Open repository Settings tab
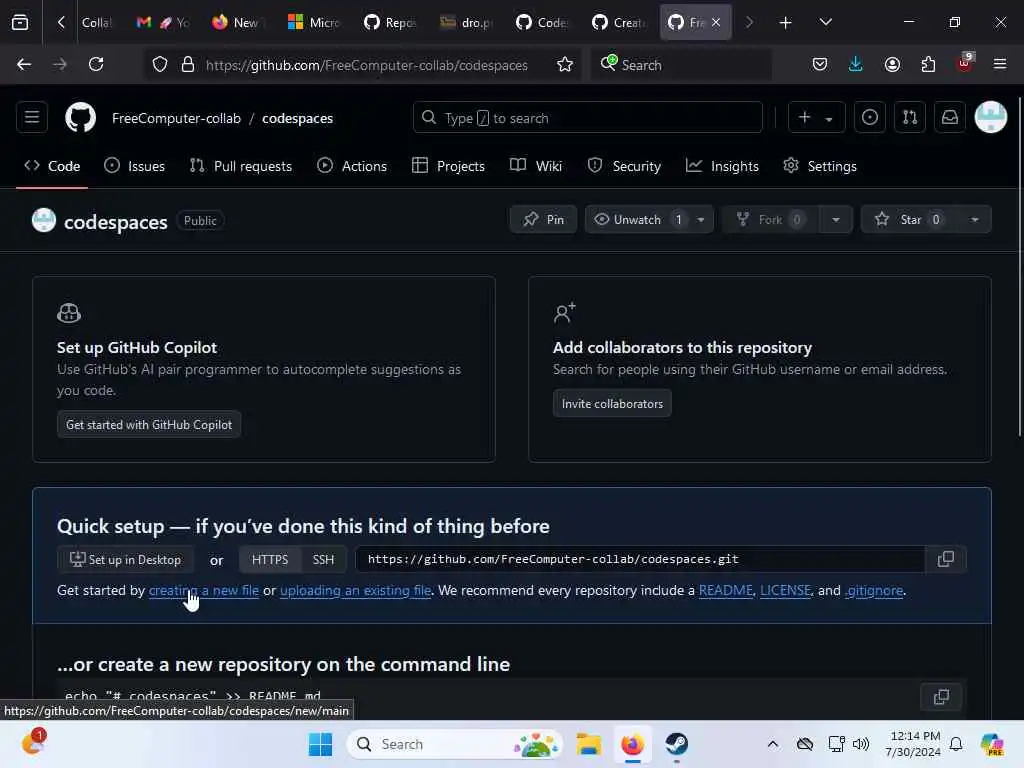Screen dimensions: 1024x768 click(820, 166)
